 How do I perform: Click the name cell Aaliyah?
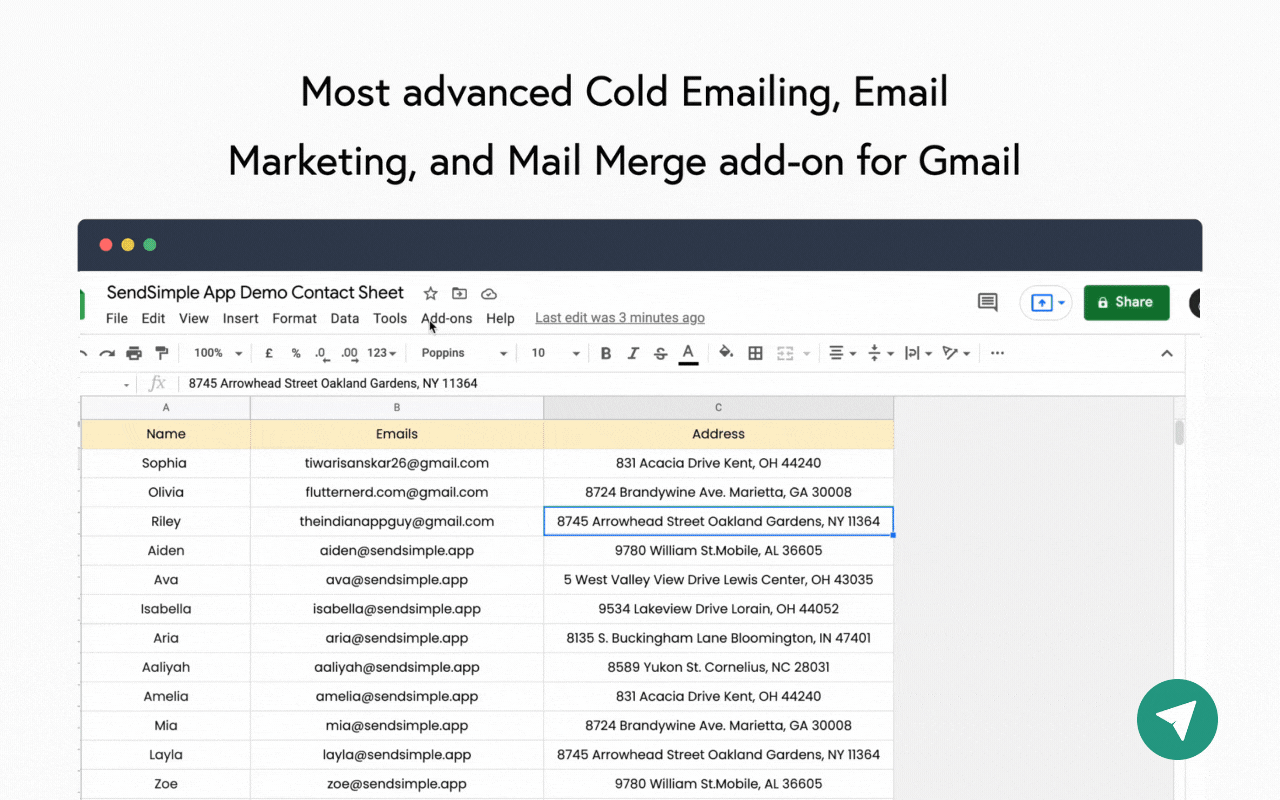click(166, 667)
